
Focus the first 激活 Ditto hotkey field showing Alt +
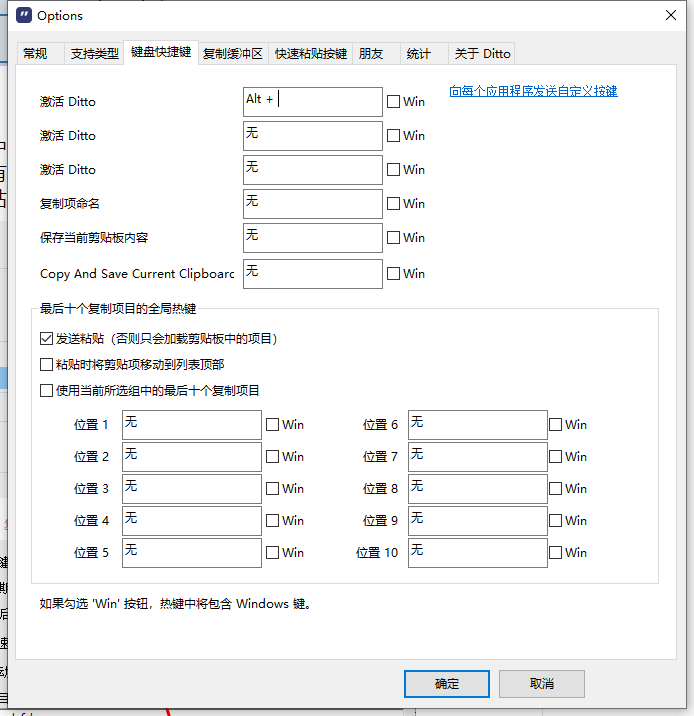313,102
